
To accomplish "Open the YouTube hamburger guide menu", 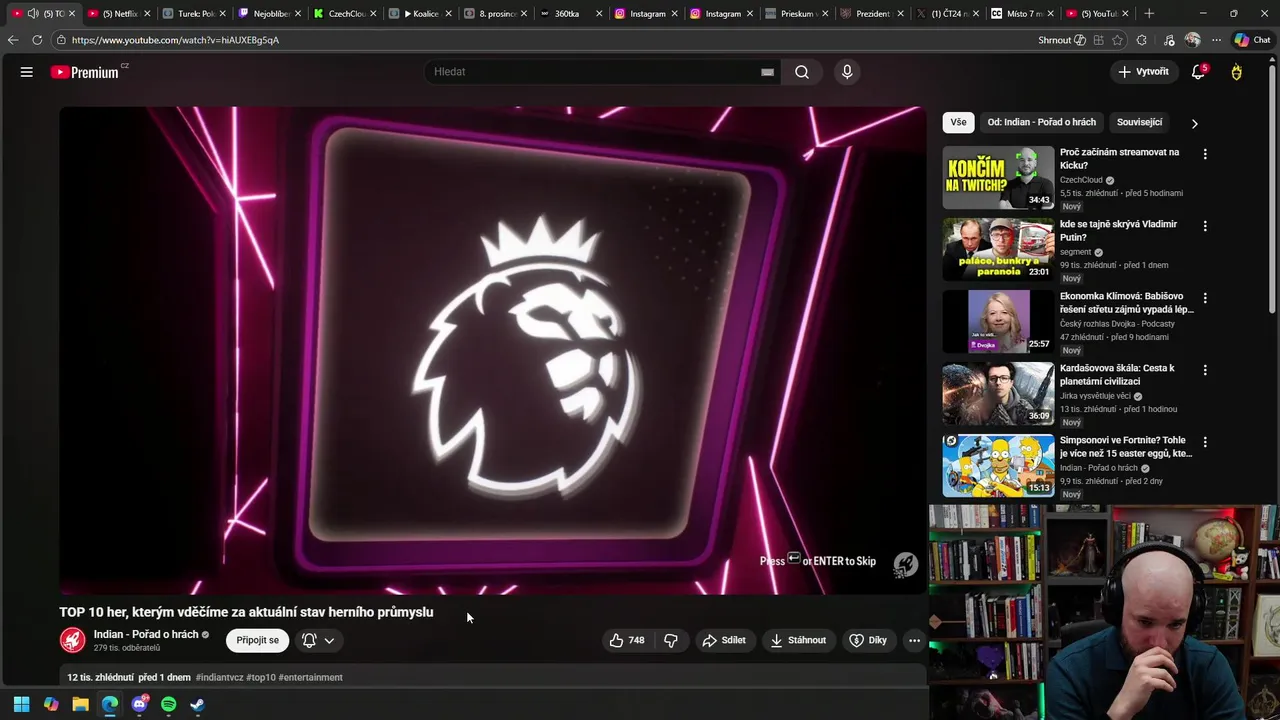I will click(x=27, y=72).
